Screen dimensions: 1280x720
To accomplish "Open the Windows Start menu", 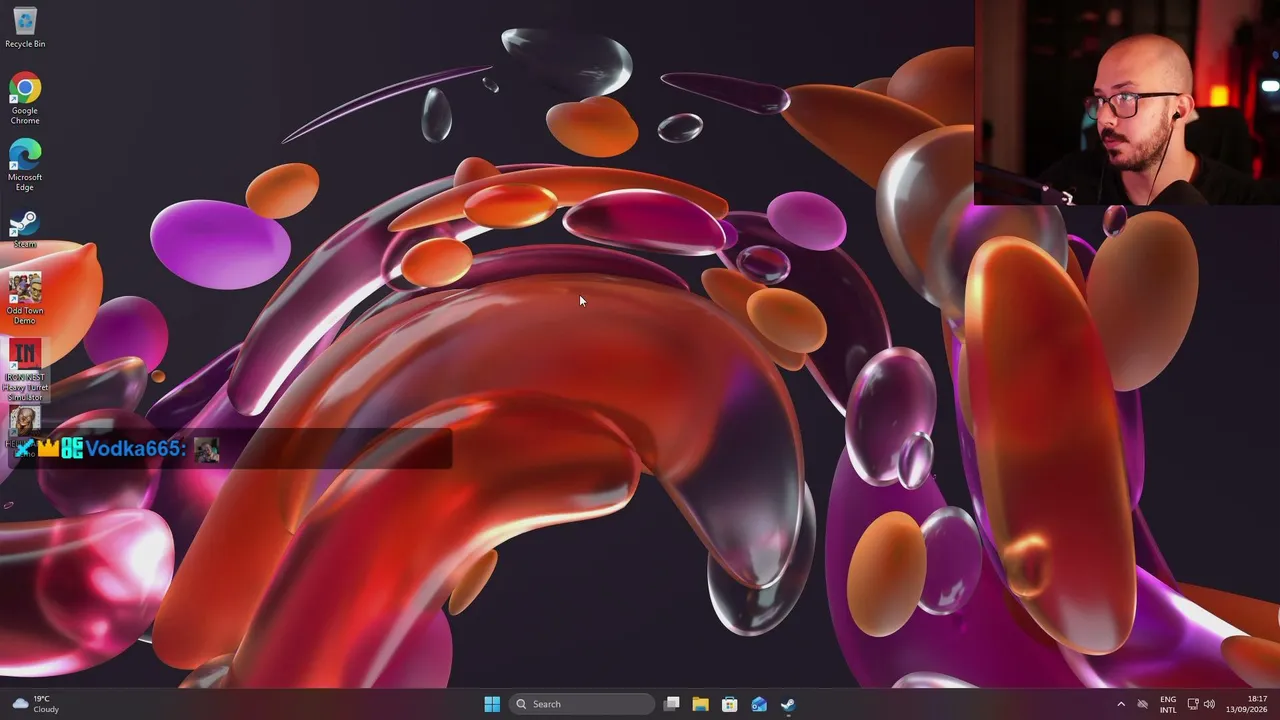I will 492,704.
